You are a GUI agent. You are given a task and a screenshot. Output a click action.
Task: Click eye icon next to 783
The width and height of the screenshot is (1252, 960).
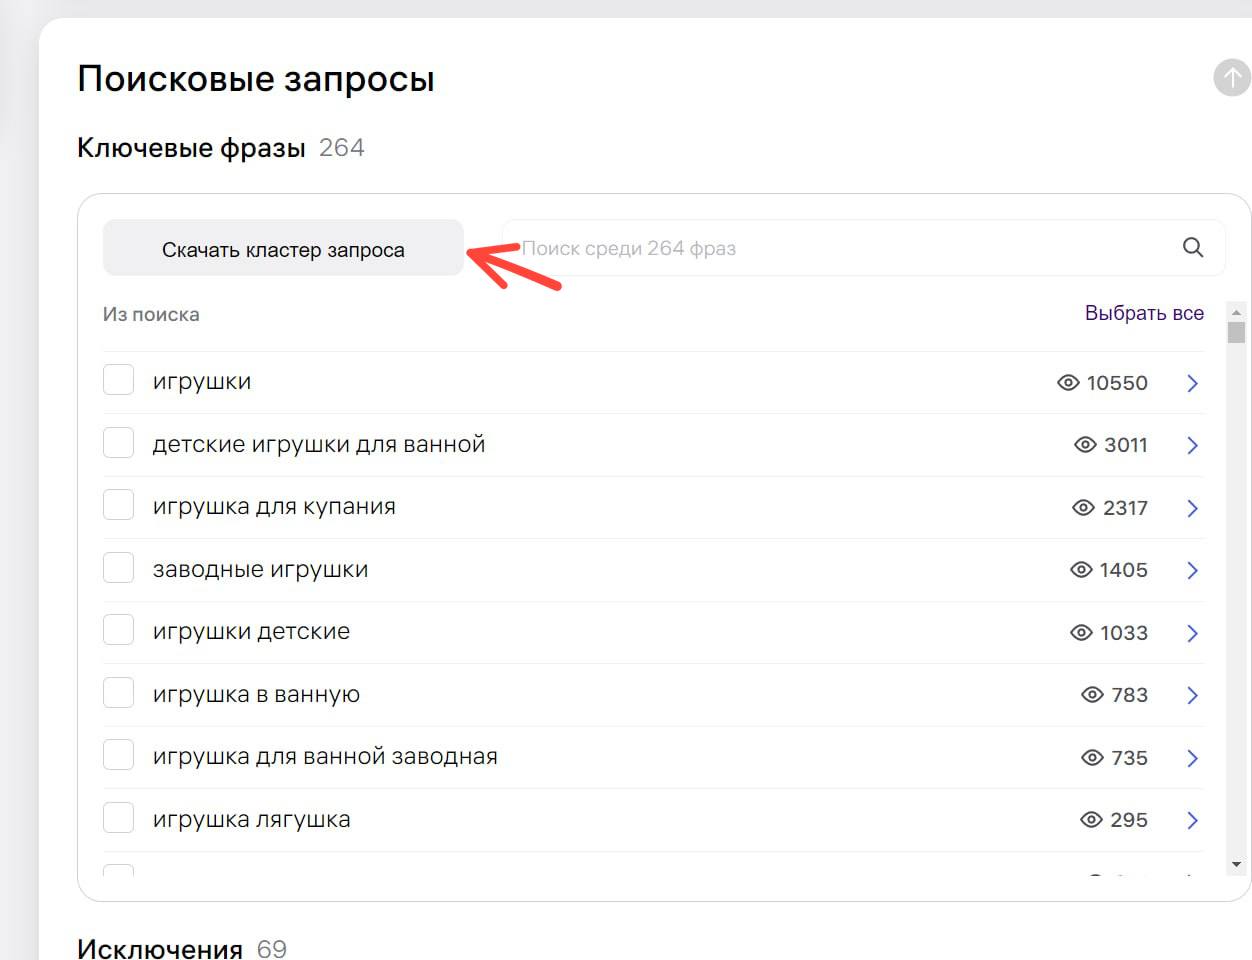click(1092, 695)
